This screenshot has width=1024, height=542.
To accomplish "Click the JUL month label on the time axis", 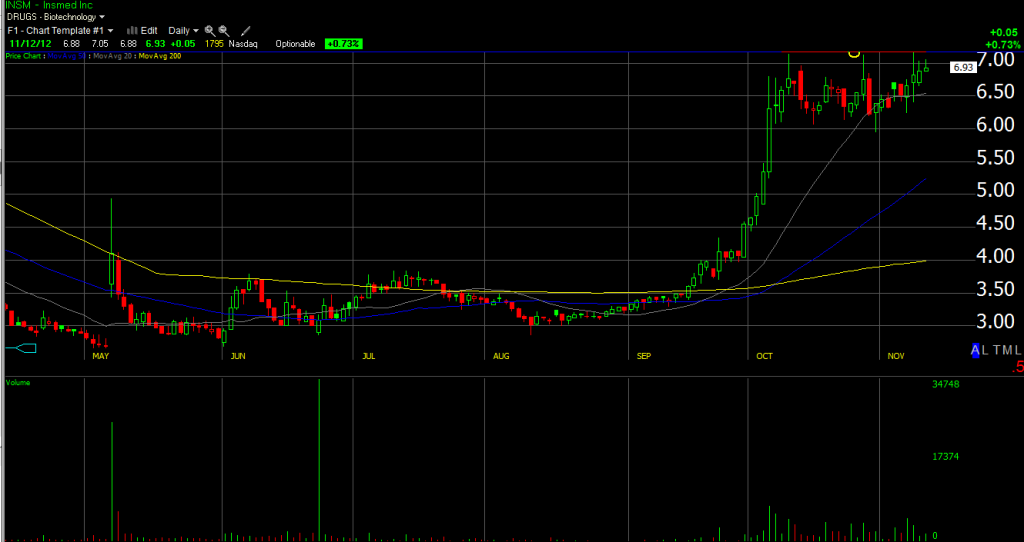I will point(369,357).
